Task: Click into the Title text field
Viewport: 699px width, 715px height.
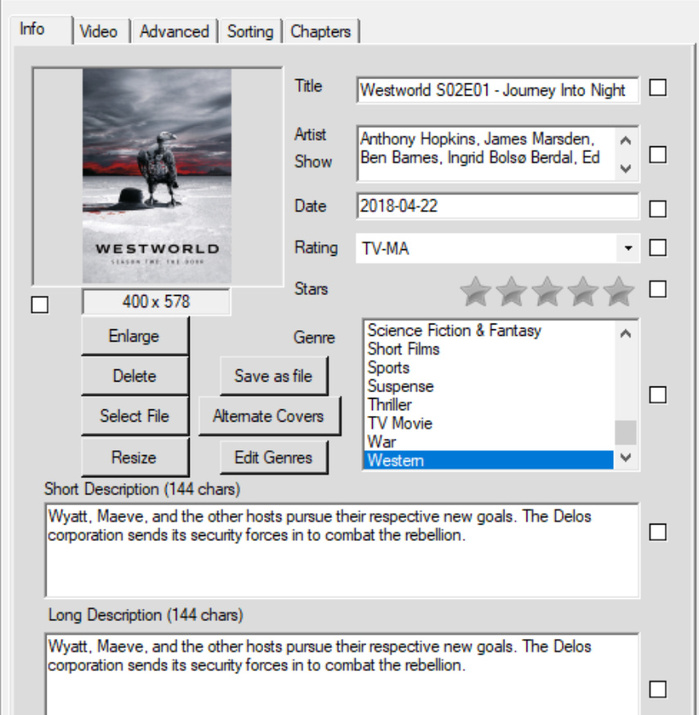Action: tap(497, 90)
